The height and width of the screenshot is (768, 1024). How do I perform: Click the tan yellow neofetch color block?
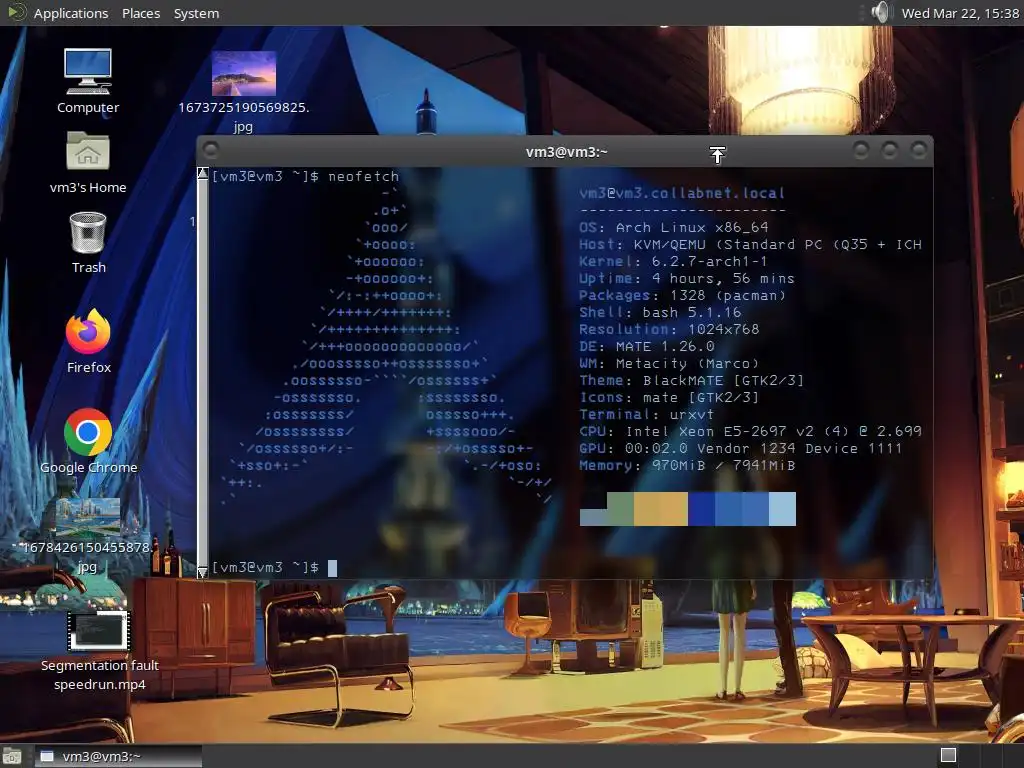click(x=660, y=509)
